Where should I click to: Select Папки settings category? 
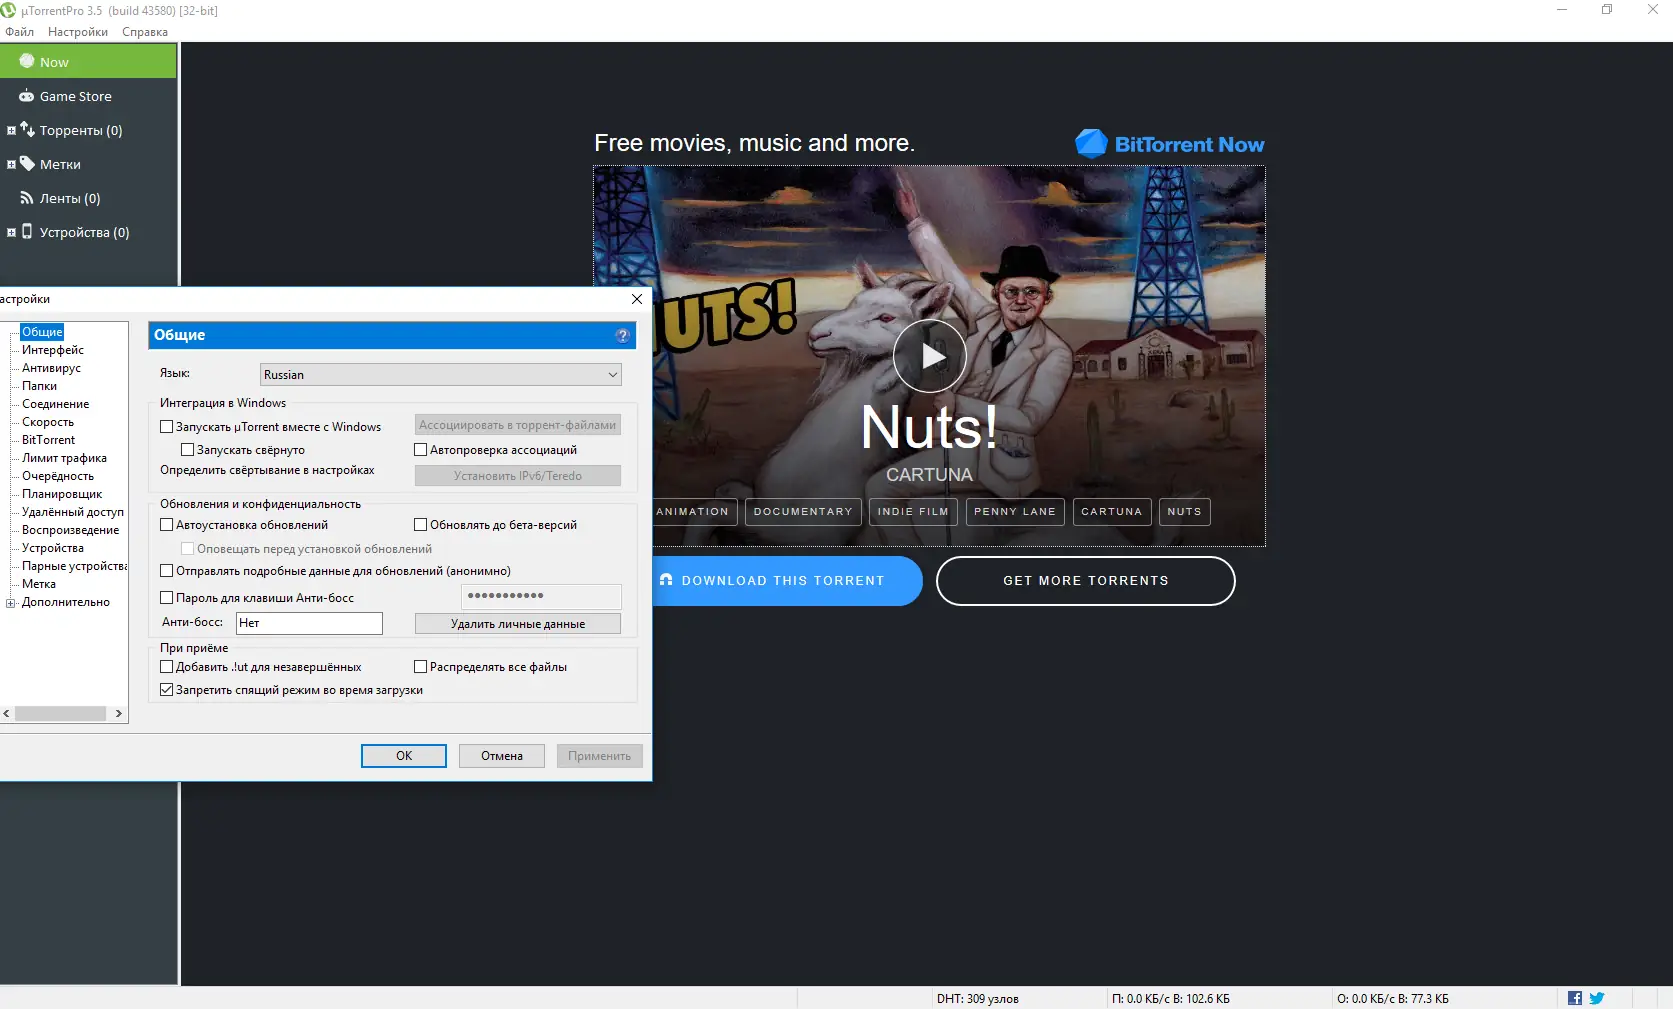point(40,386)
